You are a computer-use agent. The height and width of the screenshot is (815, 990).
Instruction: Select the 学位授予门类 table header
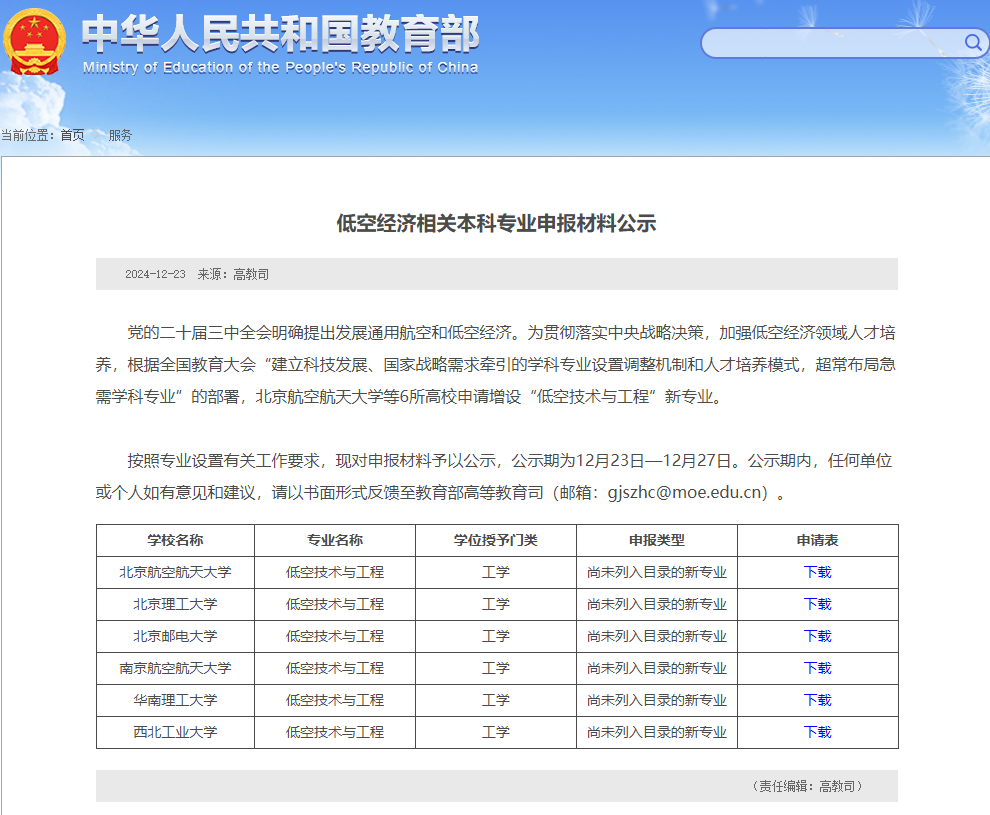point(495,540)
